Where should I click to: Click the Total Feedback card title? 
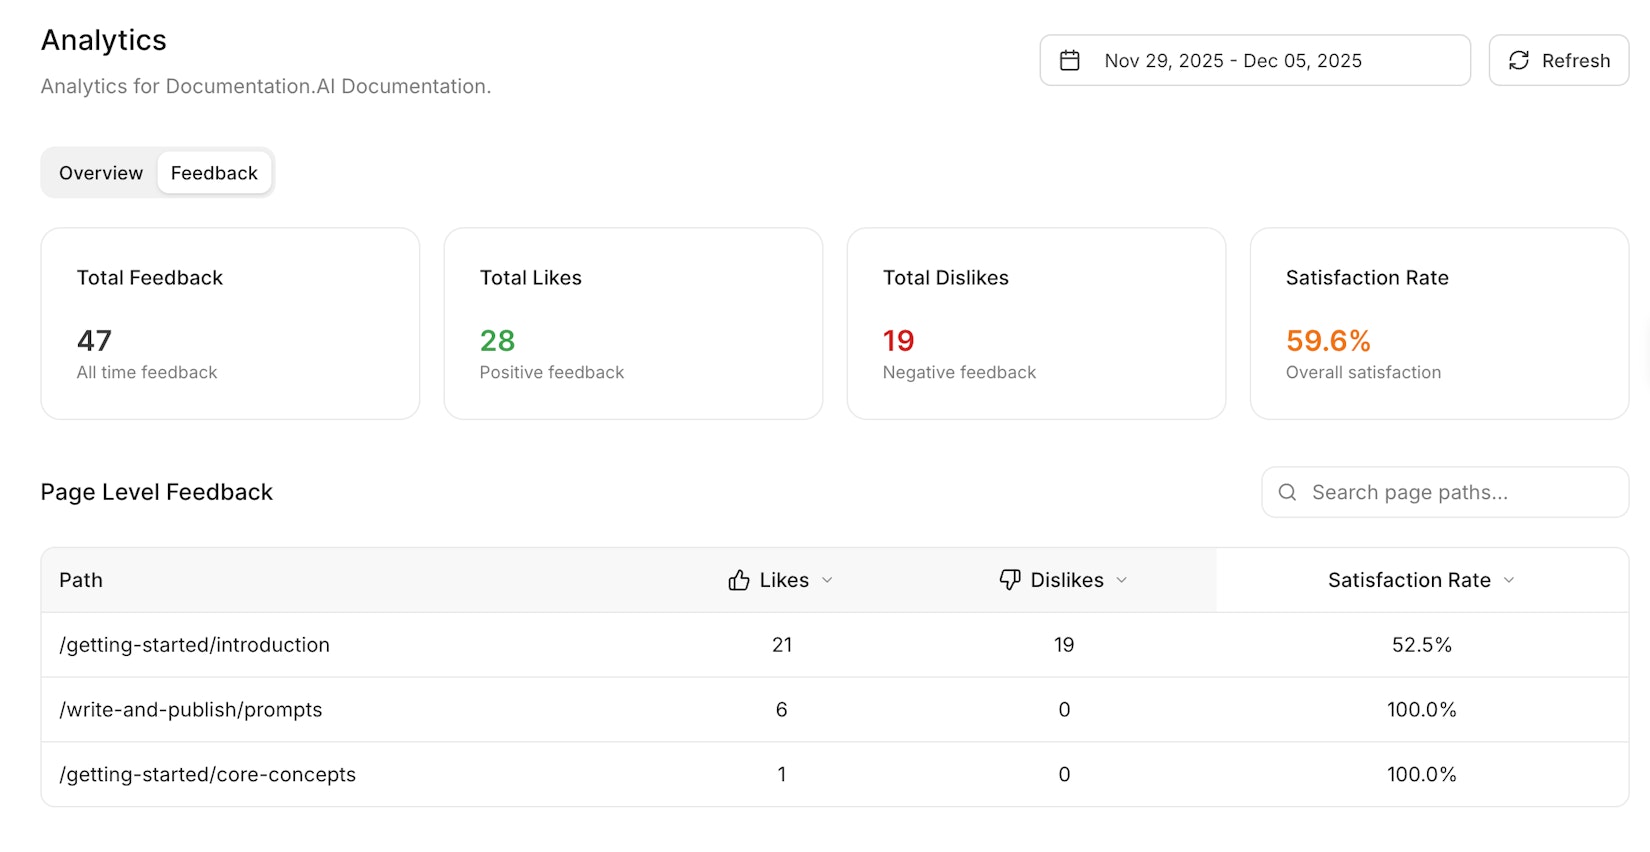(150, 278)
